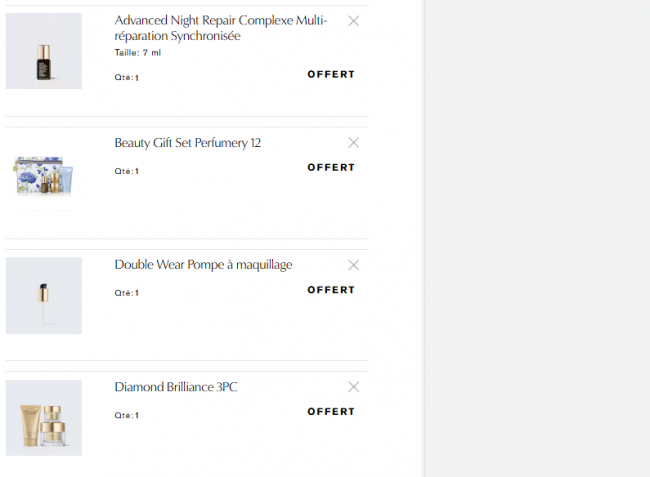This screenshot has height=477, width=650.
Task: Remove Advanced Night Repair from cart
Action: [x=353, y=21]
